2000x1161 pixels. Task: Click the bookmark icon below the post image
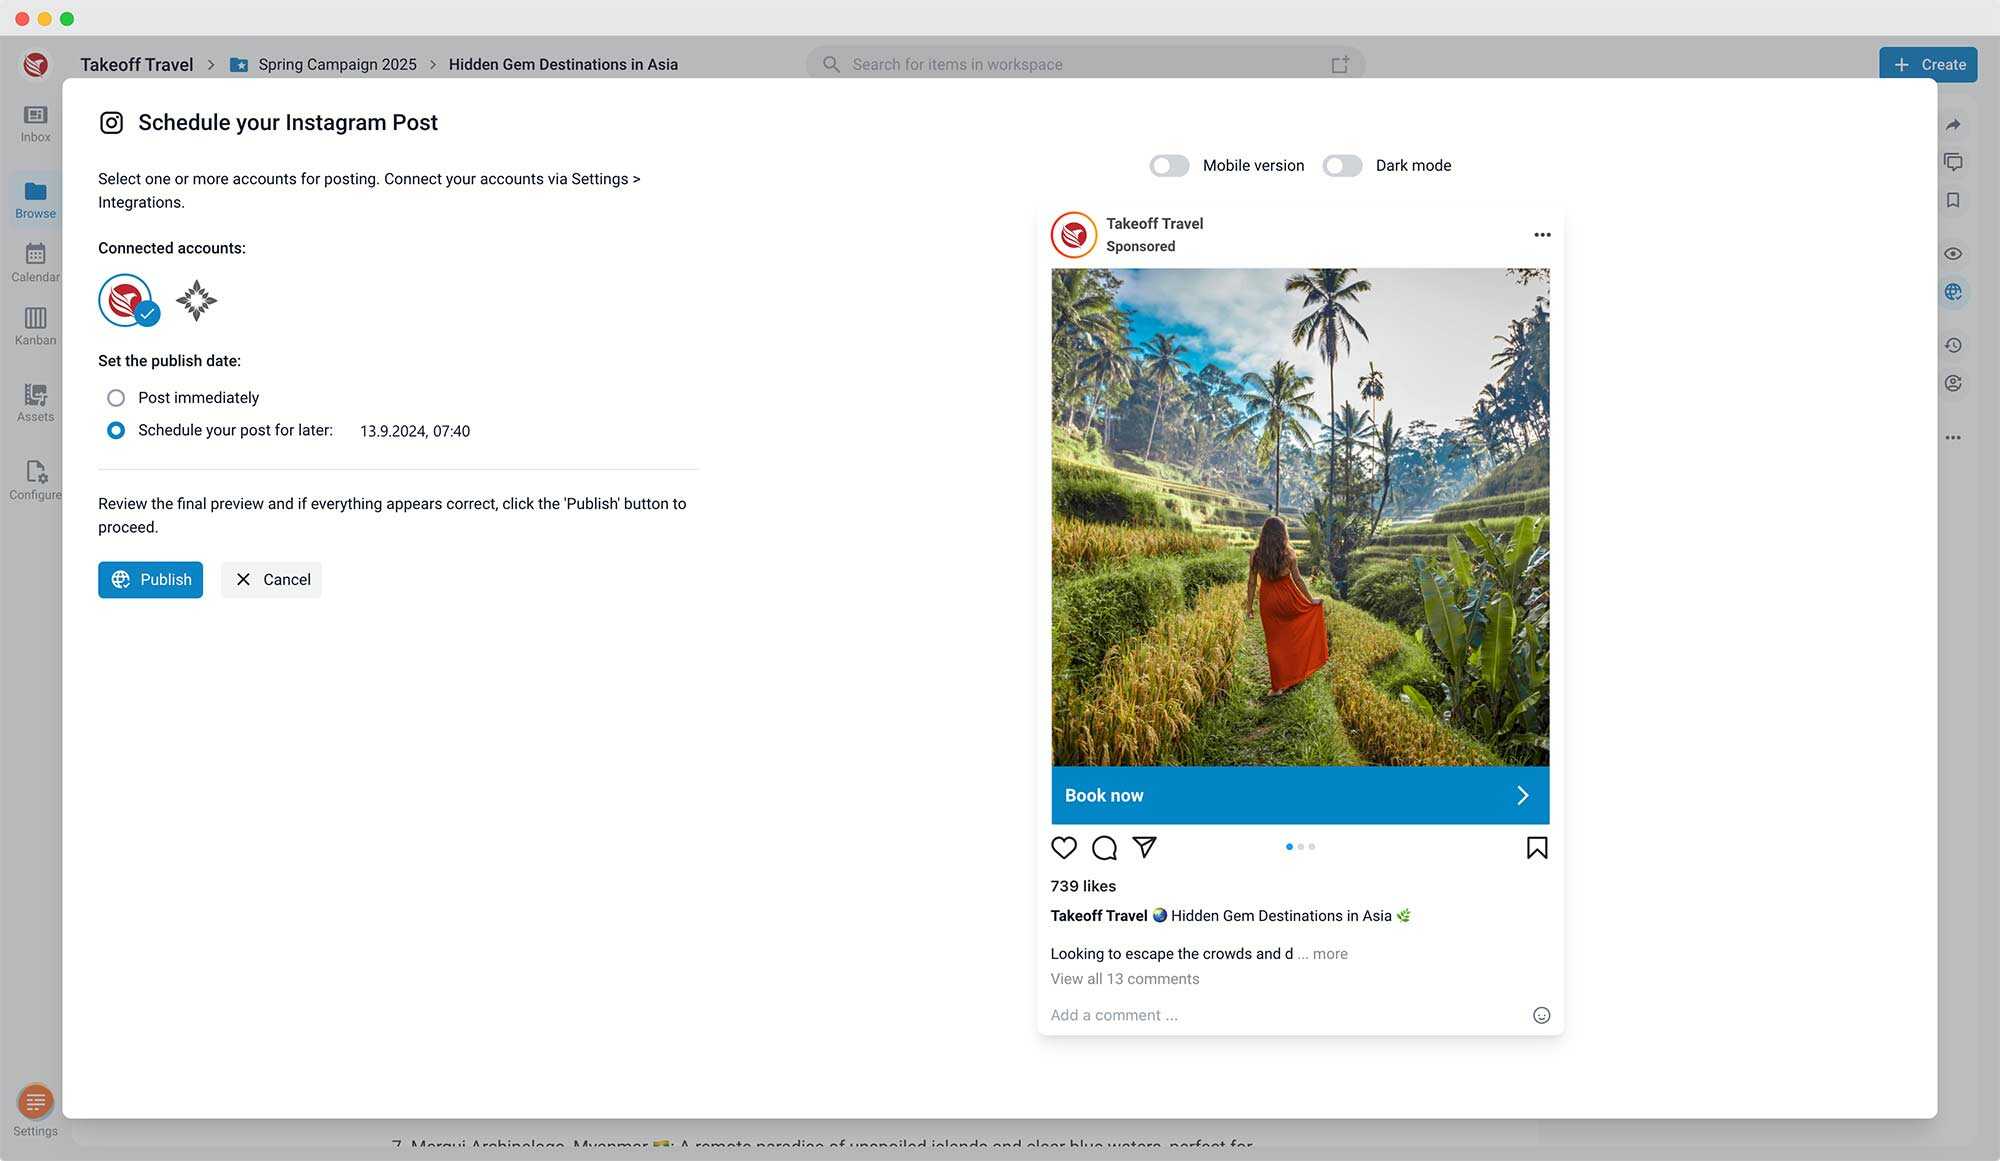pos(1536,848)
